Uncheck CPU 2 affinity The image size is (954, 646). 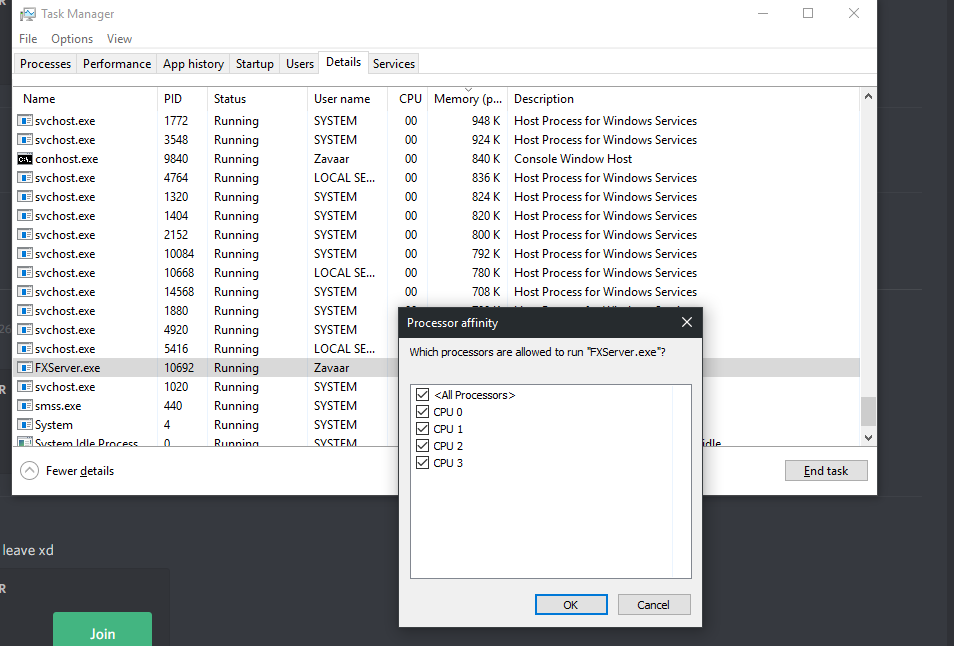[x=422, y=446]
